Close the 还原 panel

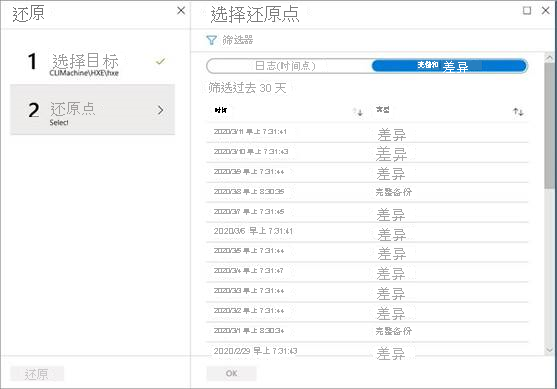[181, 11]
